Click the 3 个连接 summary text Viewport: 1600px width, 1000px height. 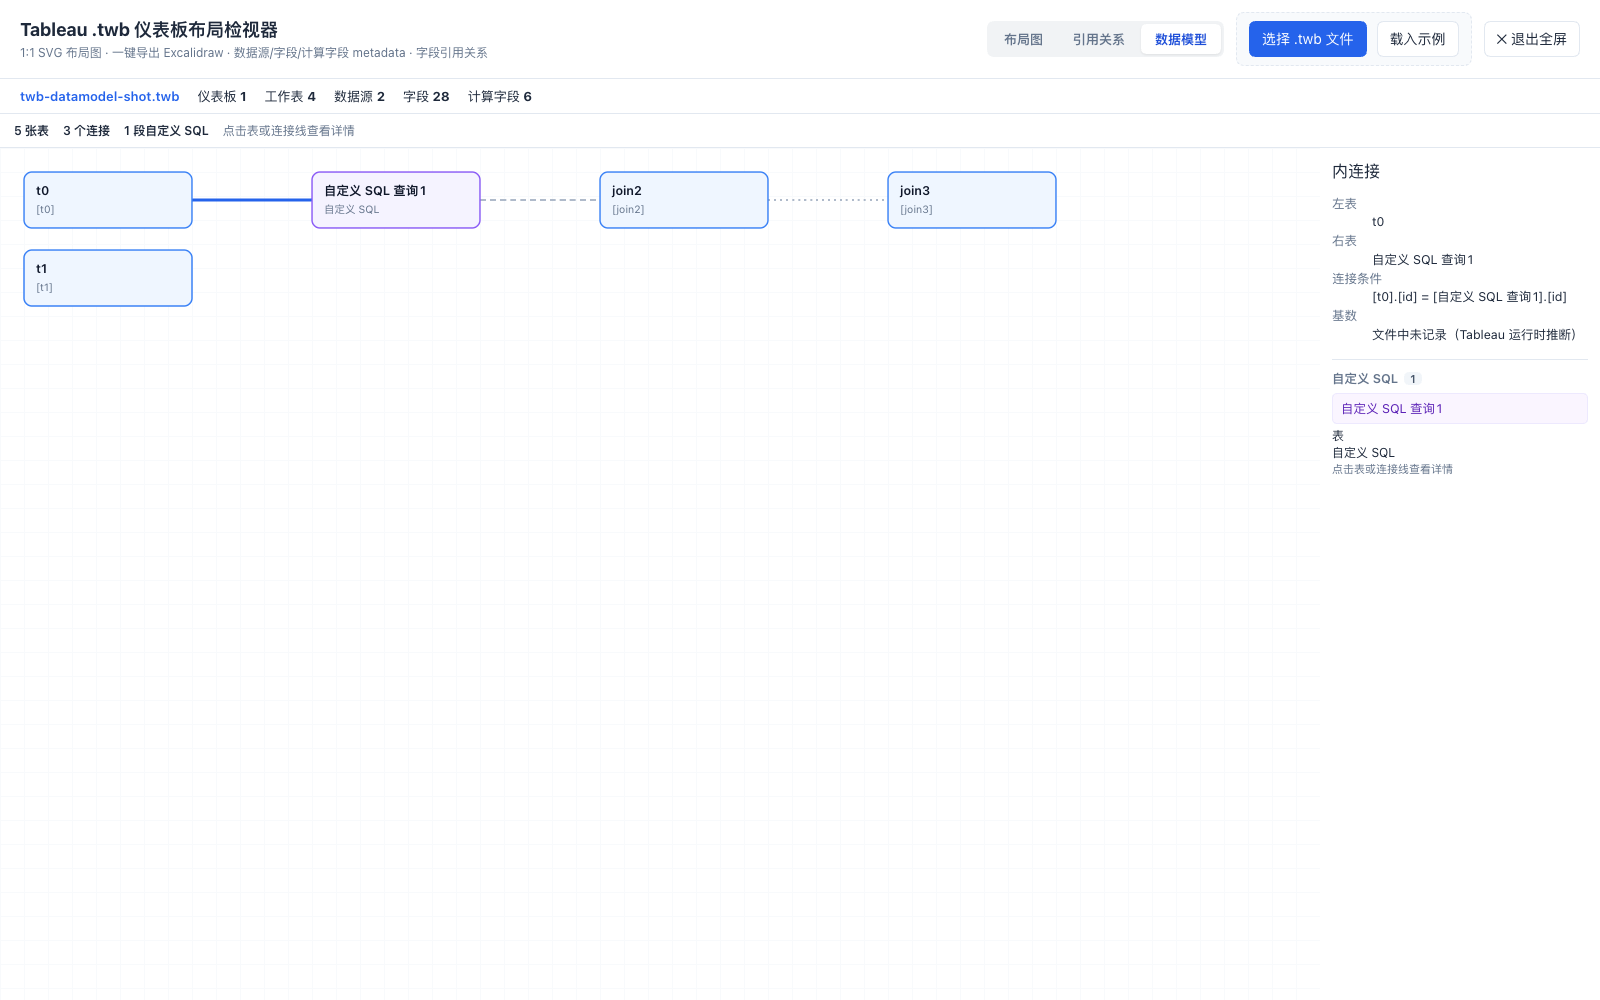86,131
